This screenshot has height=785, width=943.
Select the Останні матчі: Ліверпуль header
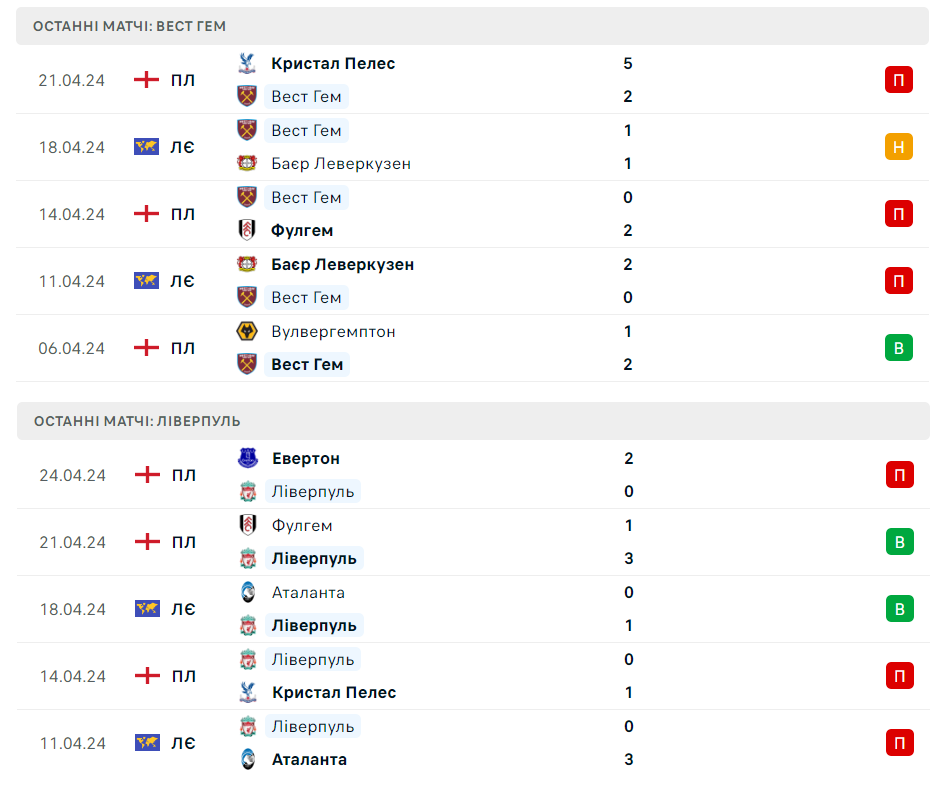click(137, 421)
